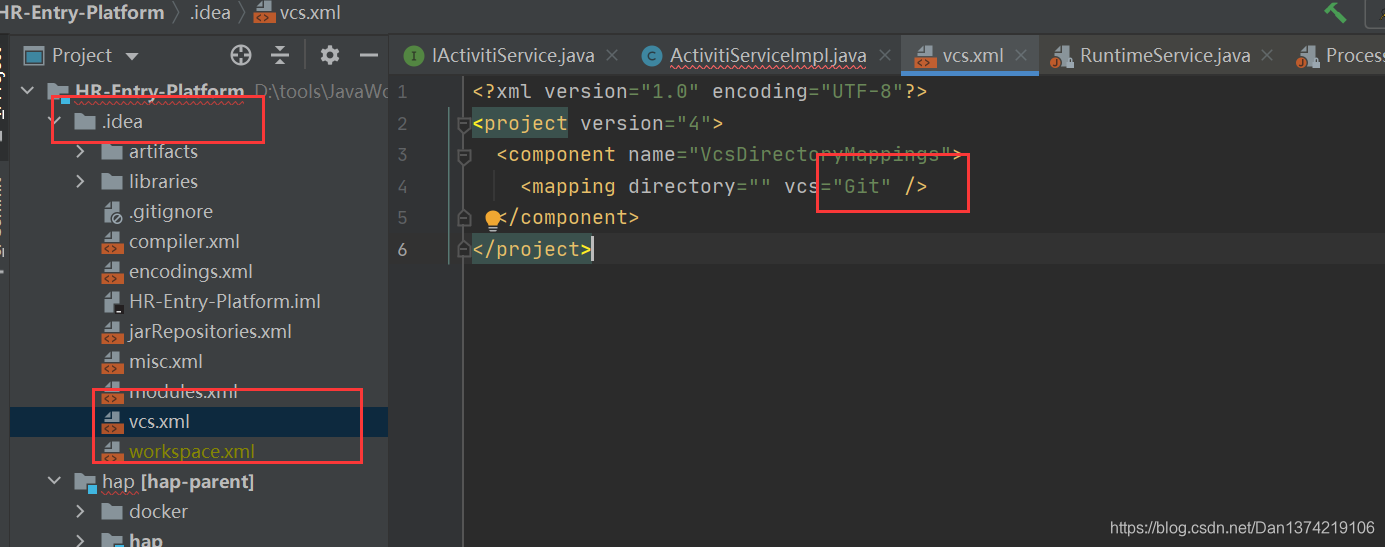1385x547 pixels.
Task: Click line number 1 in gutter
Action: [402, 92]
